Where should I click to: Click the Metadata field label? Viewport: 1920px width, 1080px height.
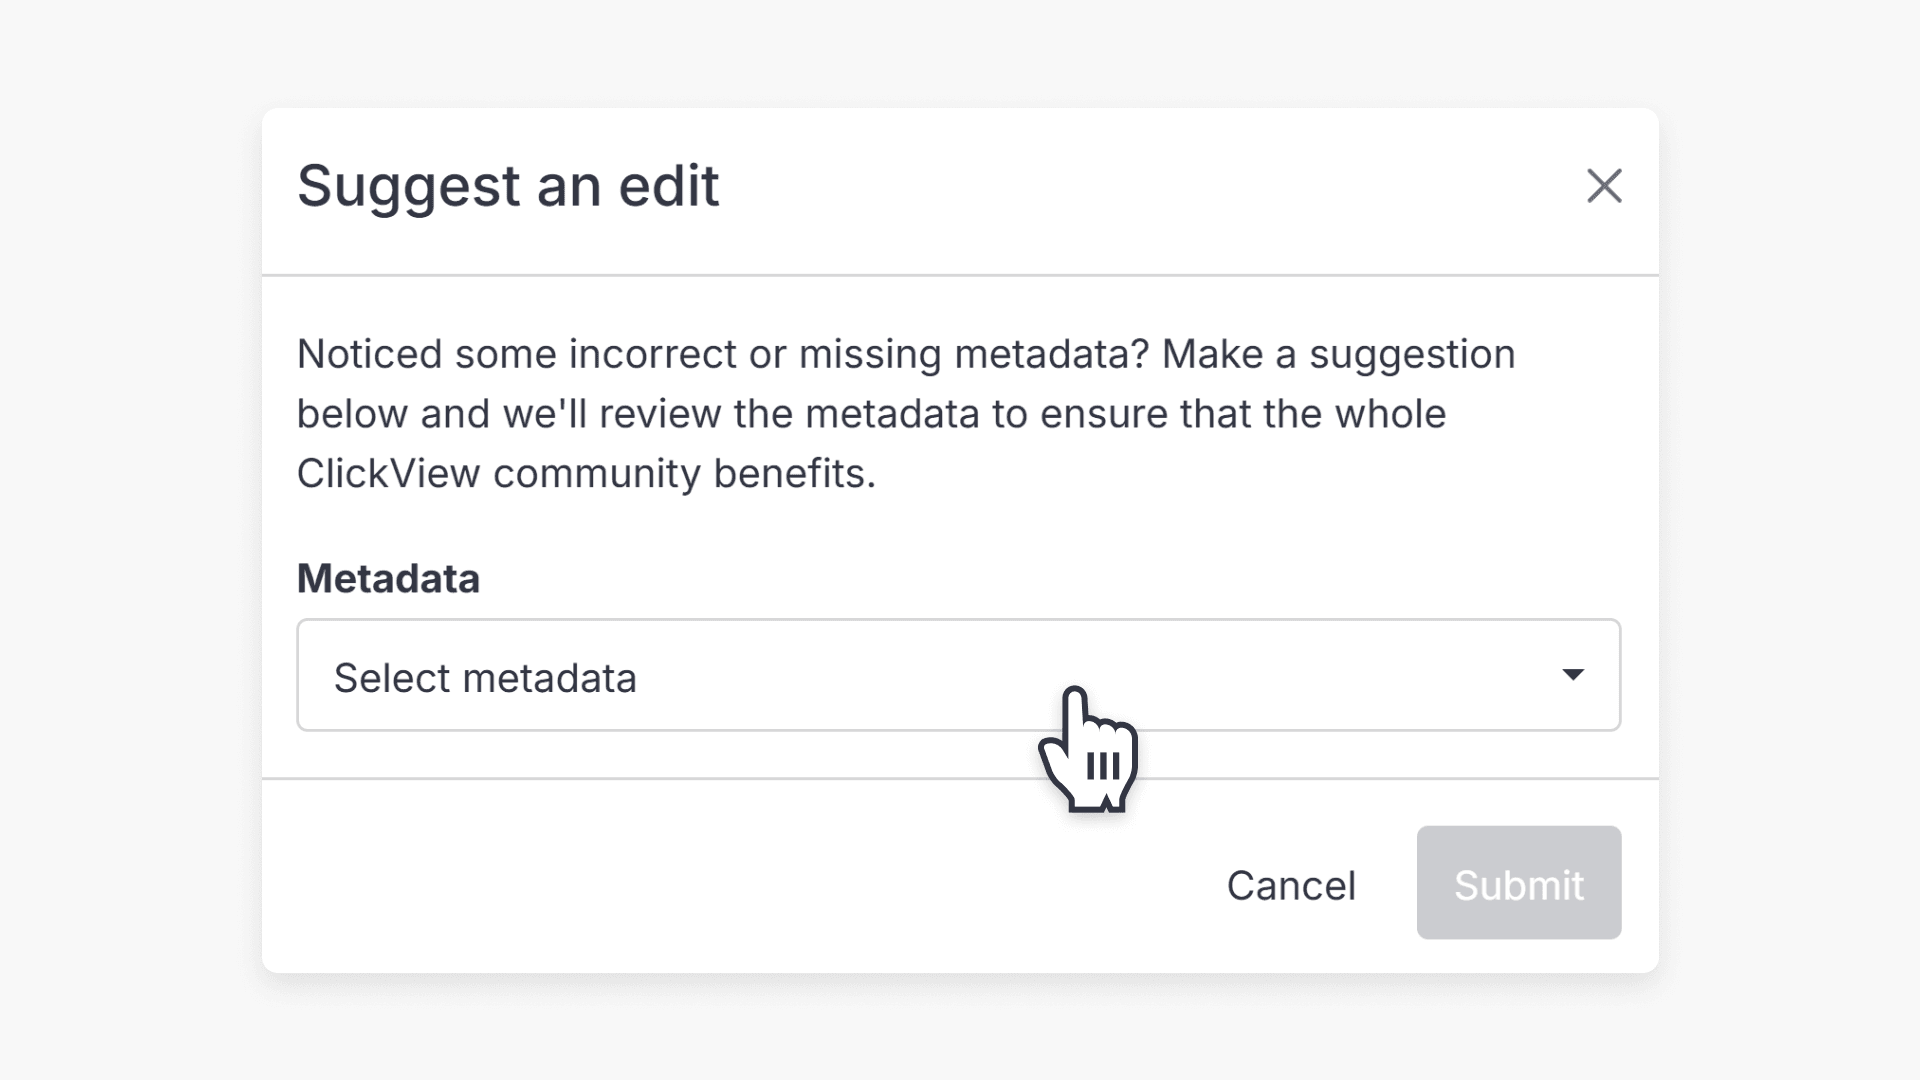coord(388,578)
